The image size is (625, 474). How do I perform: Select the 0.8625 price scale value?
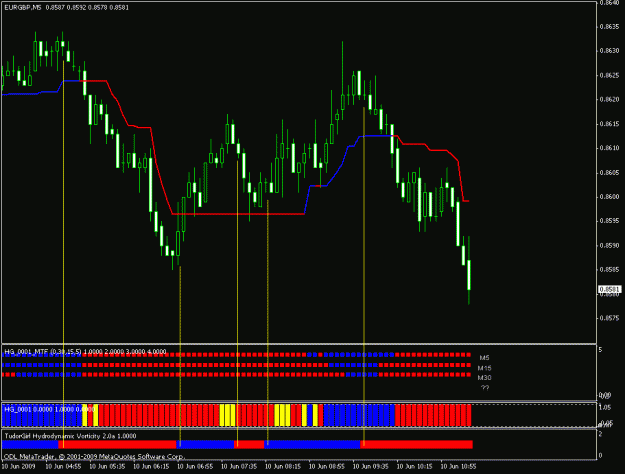[x=610, y=75]
